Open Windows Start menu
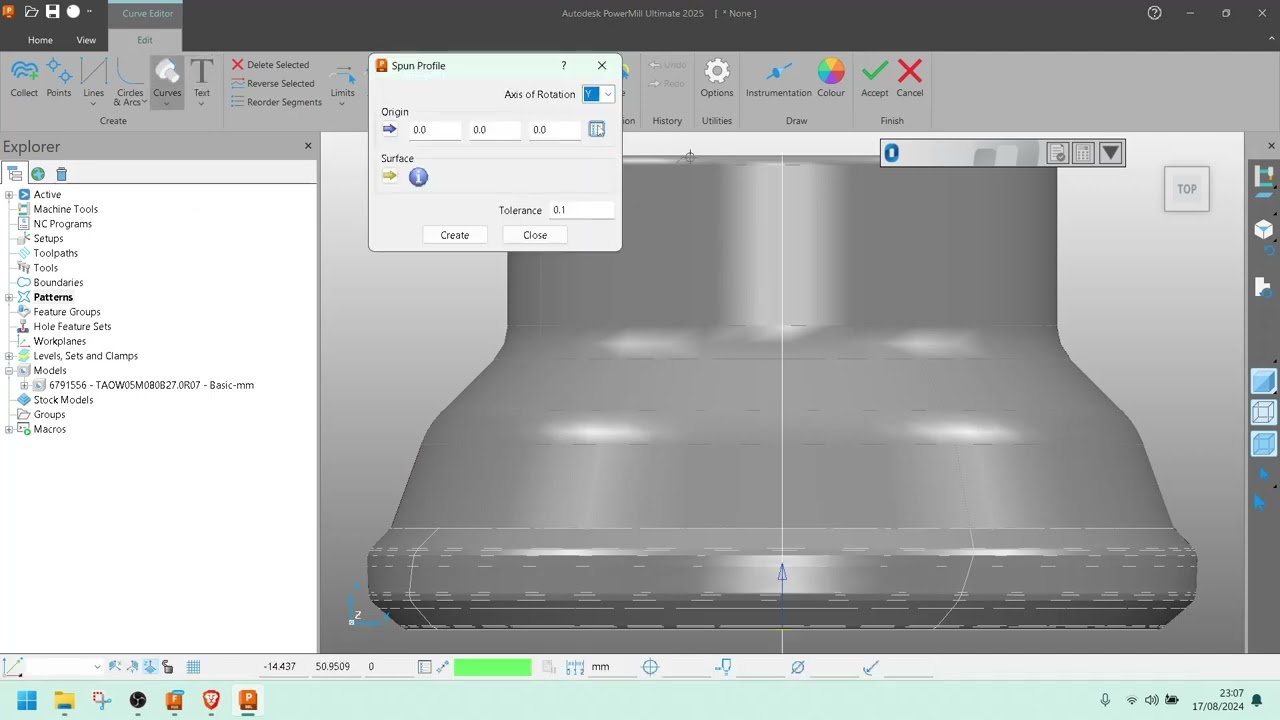 pyautogui.click(x=27, y=701)
